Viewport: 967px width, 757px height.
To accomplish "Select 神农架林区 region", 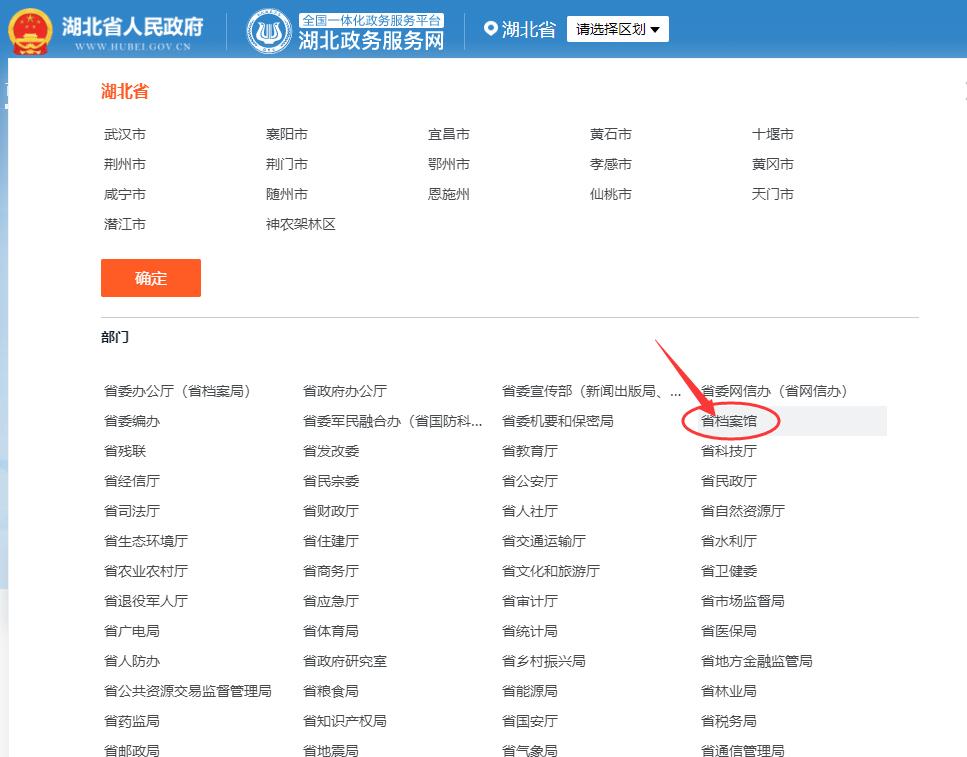I will coord(301,224).
